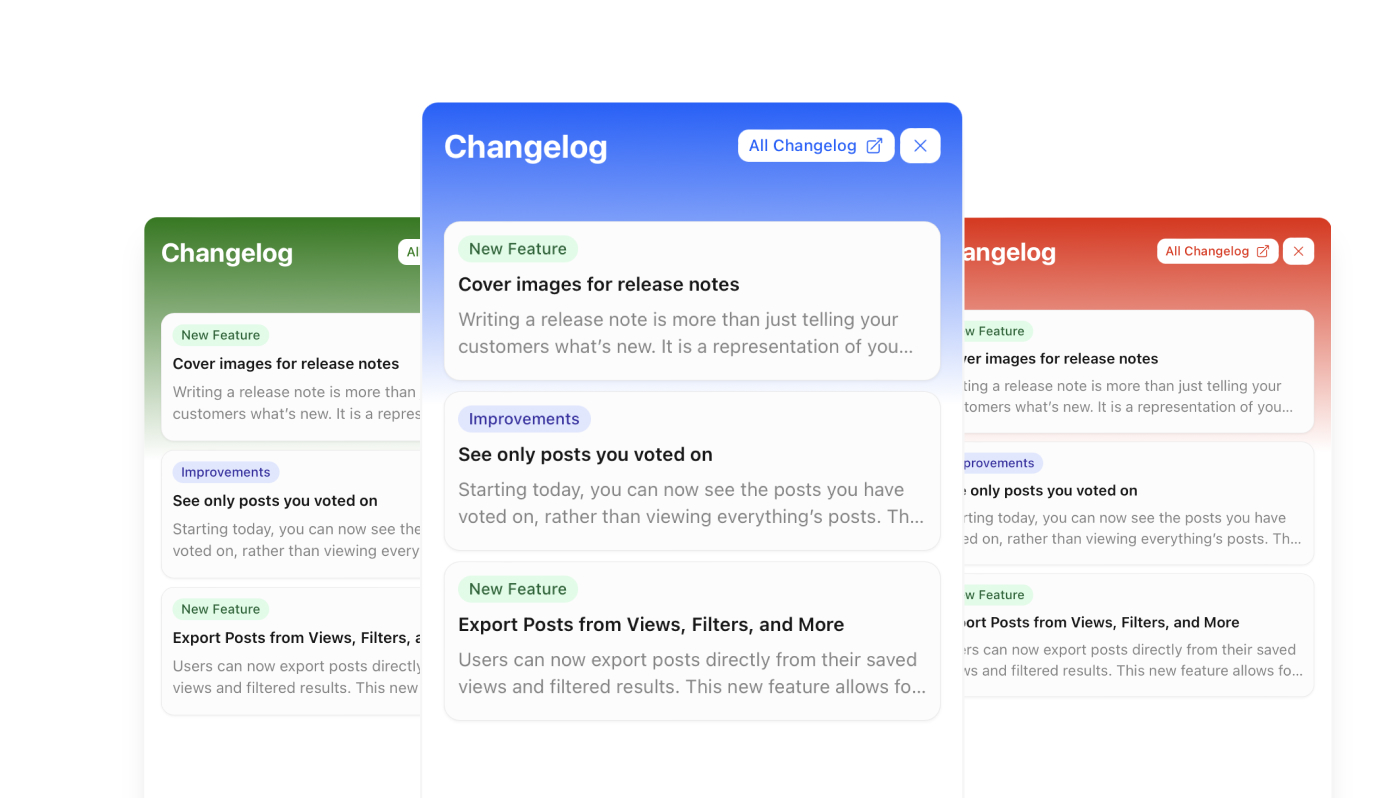The image size is (1383, 798).
Task: Click the X icon on the blue Changelog popup
Action: point(919,145)
